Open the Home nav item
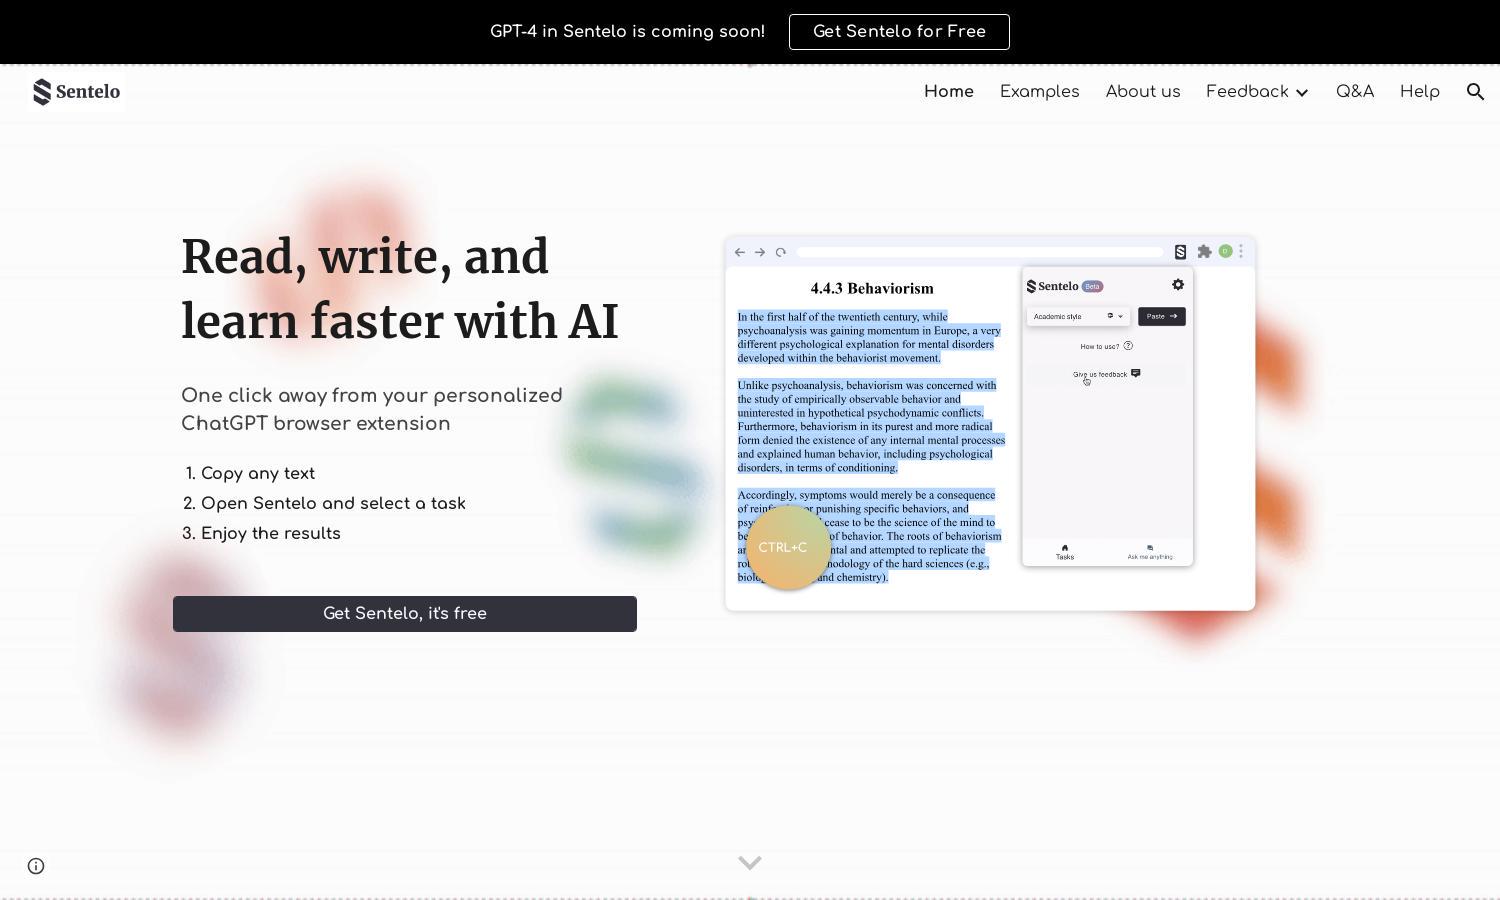 (949, 92)
